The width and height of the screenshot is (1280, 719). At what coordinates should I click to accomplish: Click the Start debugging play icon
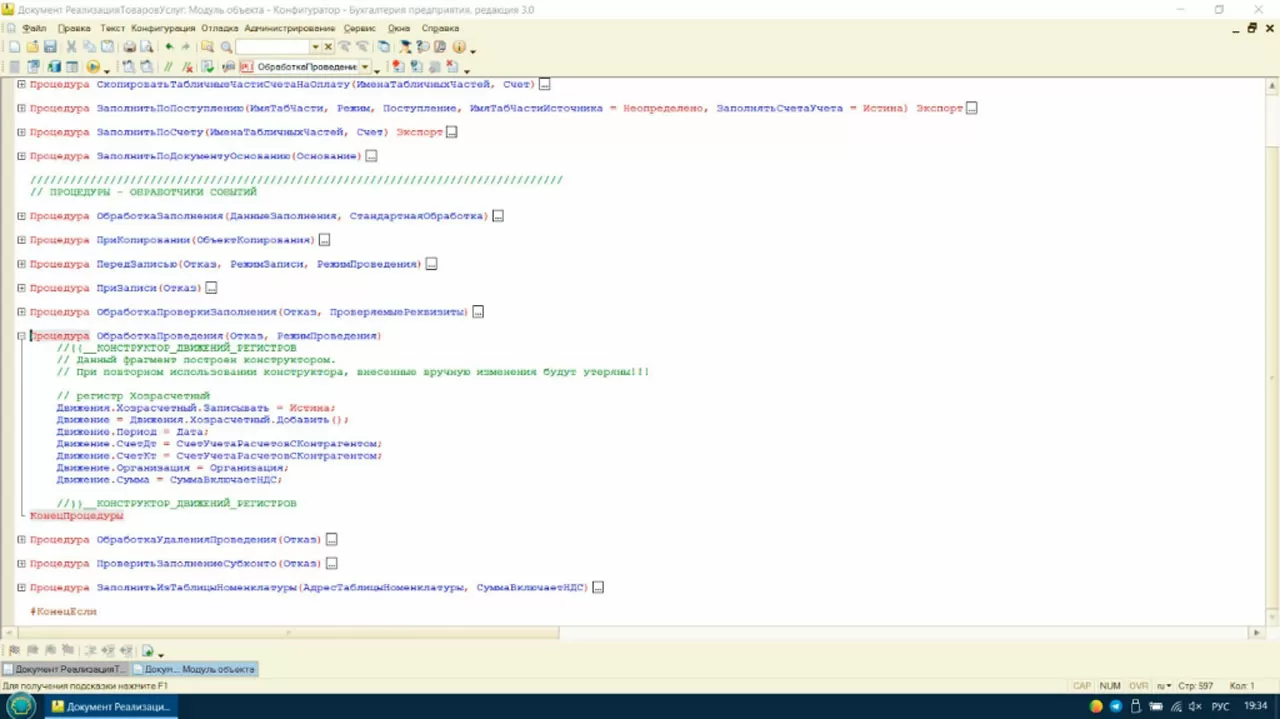(93, 67)
